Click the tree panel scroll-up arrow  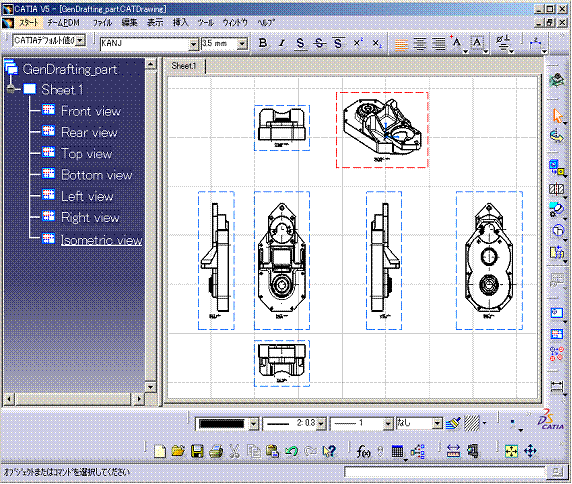(151, 65)
